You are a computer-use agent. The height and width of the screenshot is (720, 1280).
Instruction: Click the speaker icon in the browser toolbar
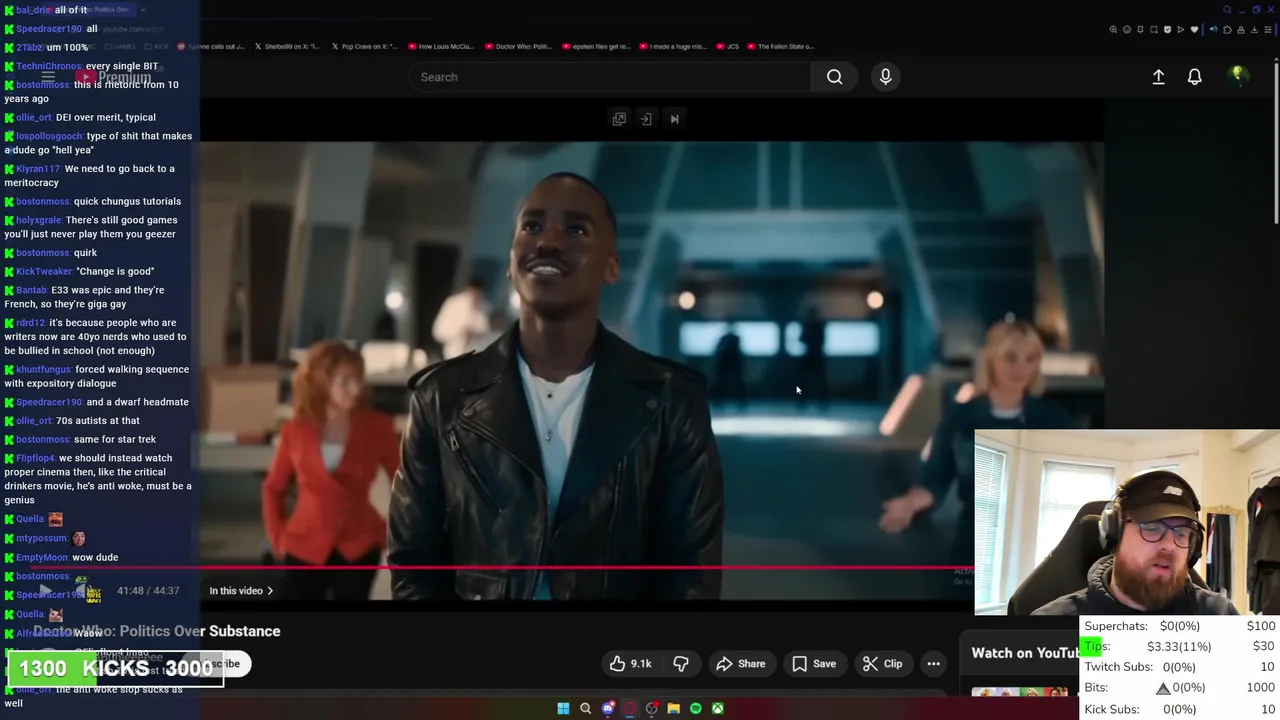pos(1214,29)
